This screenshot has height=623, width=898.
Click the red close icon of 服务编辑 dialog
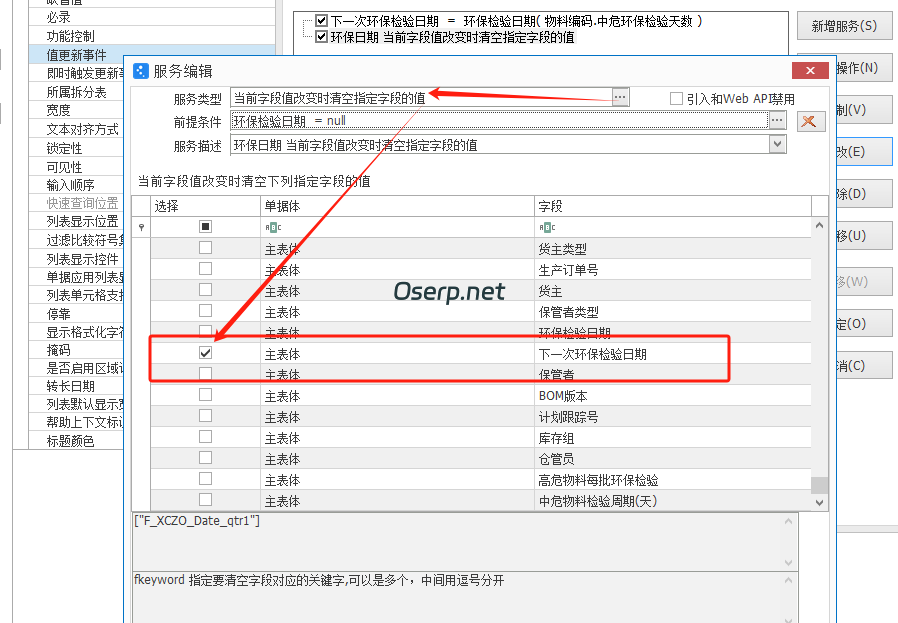[x=810, y=70]
